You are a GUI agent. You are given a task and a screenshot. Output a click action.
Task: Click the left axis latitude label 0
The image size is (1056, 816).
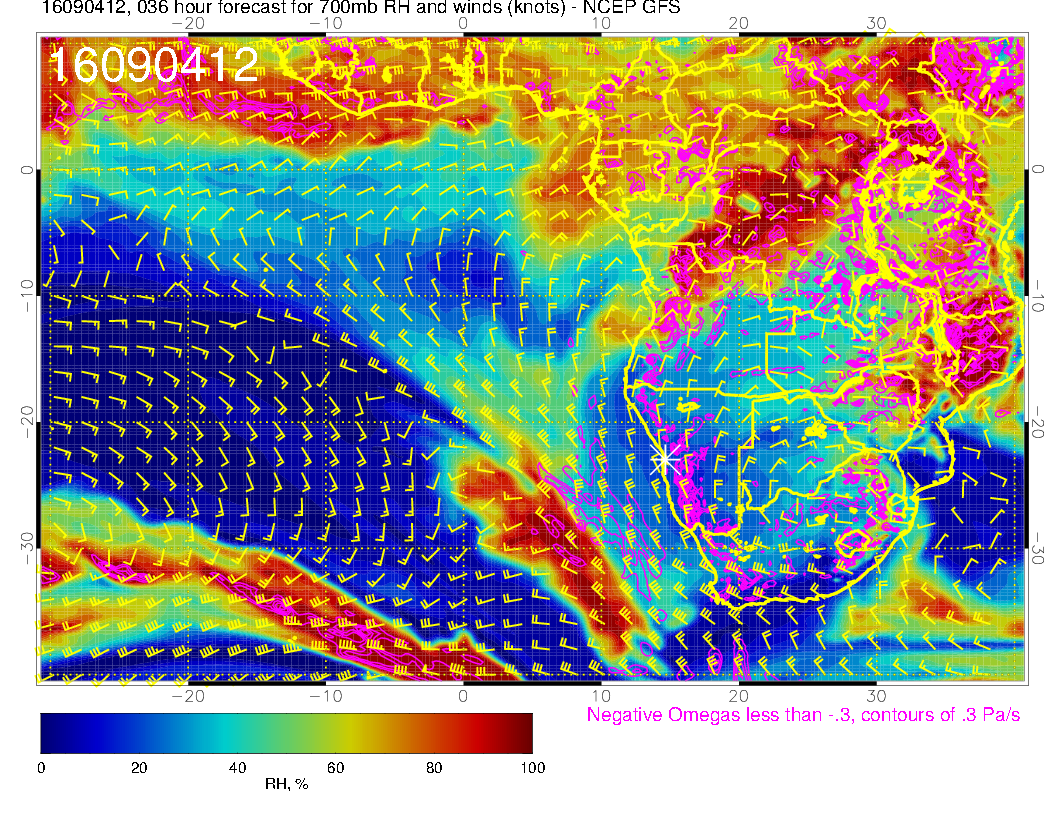tap(25, 170)
